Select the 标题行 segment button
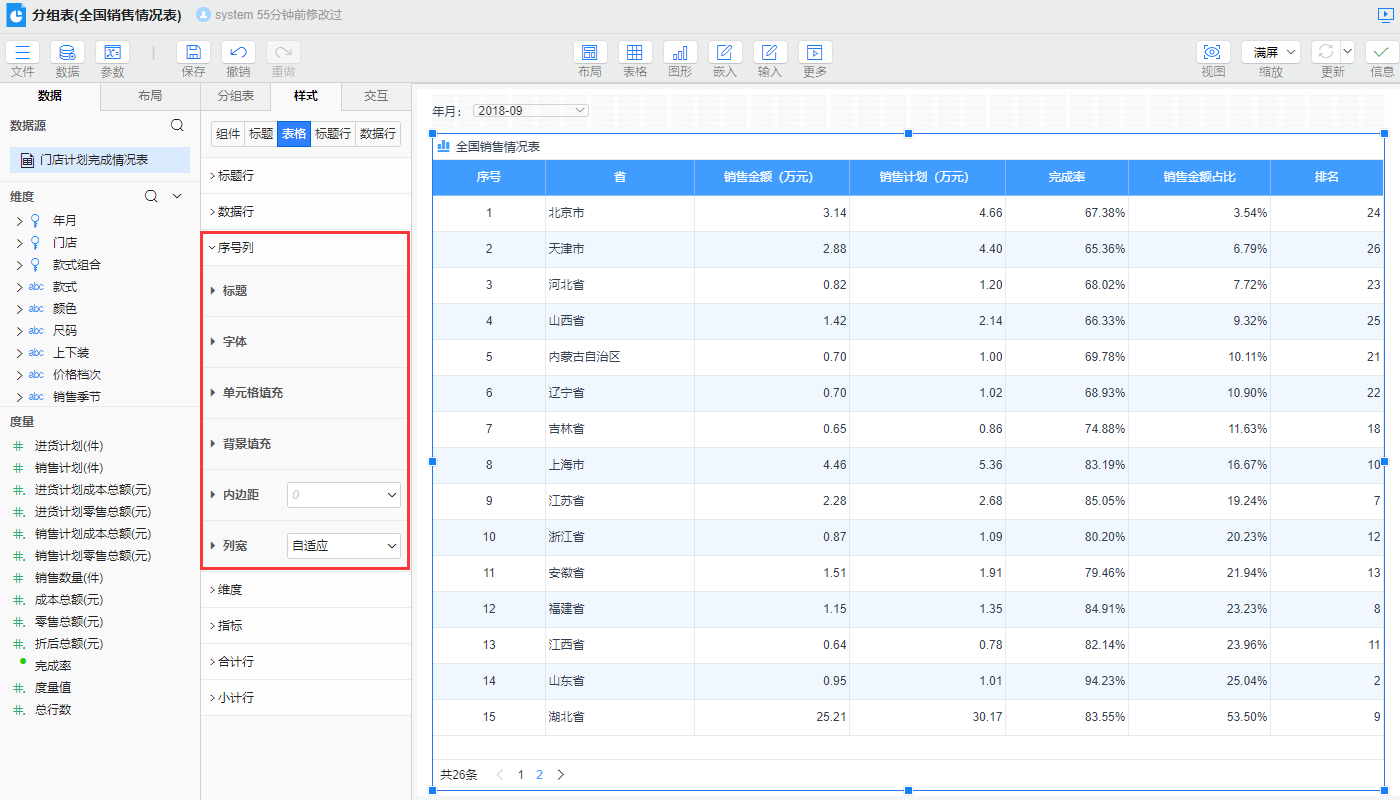Screen dimensions: 1400x800 coord(332,134)
